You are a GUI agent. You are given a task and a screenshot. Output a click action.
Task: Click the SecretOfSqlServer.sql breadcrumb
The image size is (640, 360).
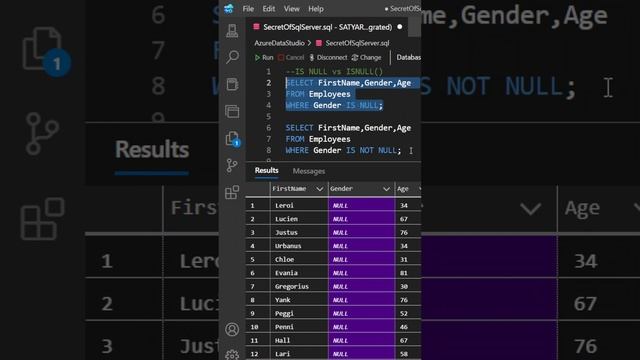353,43
